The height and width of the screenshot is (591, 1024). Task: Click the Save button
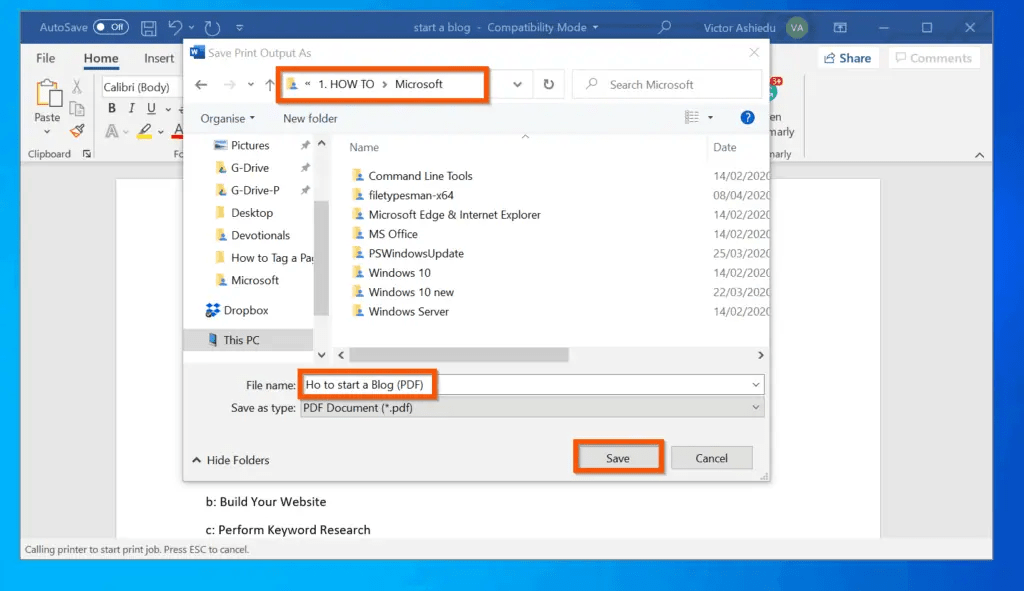pyautogui.click(x=618, y=457)
